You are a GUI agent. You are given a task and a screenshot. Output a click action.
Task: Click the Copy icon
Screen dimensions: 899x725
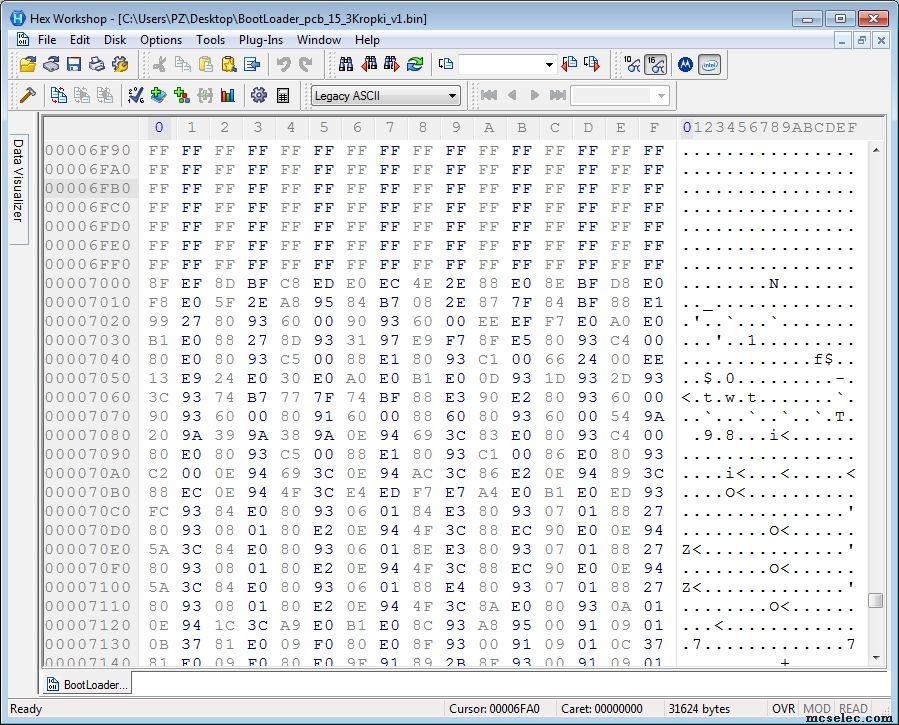pyautogui.click(x=183, y=64)
